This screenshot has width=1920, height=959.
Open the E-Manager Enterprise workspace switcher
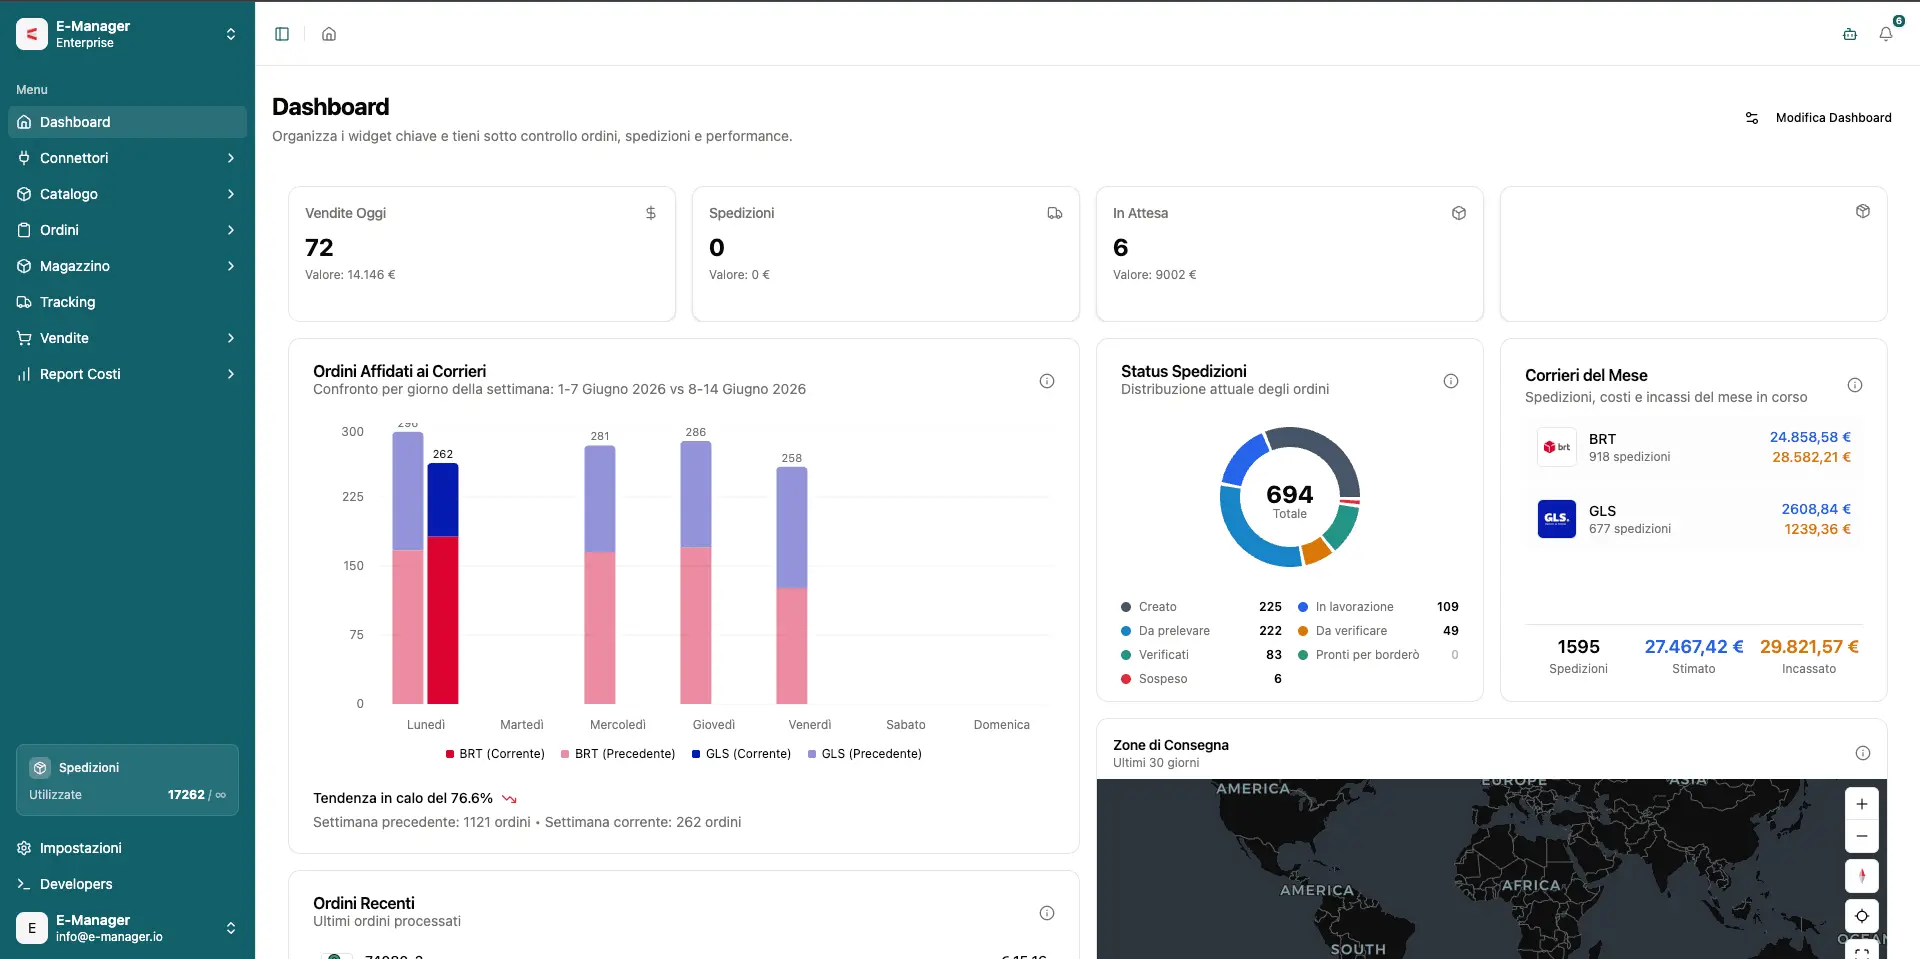coord(127,34)
